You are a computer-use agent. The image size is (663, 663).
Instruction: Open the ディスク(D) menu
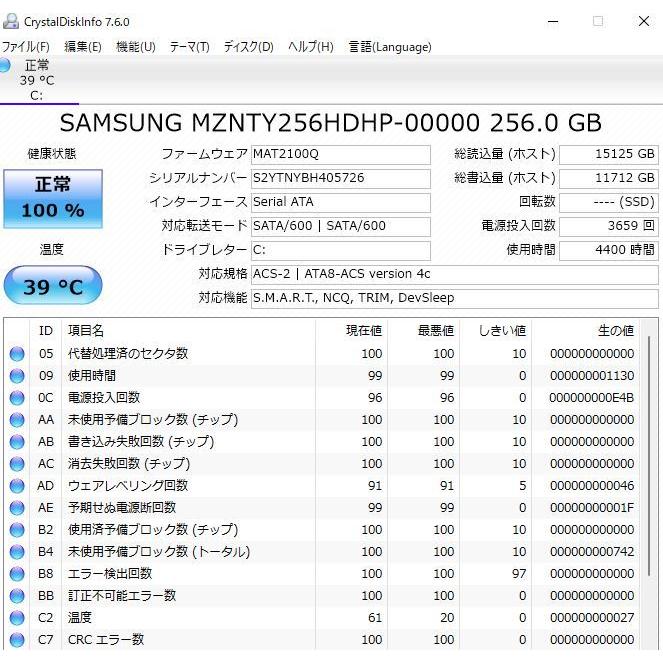coord(249,47)
